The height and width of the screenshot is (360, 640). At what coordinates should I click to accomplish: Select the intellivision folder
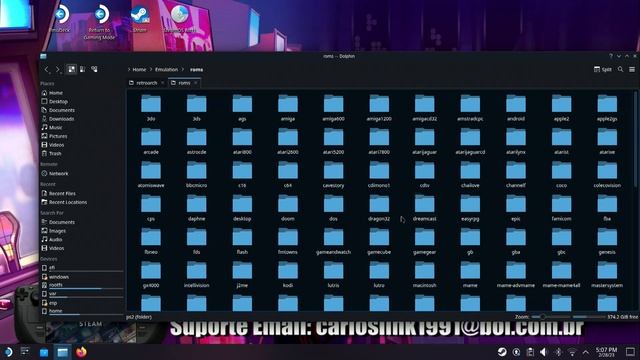196,275
